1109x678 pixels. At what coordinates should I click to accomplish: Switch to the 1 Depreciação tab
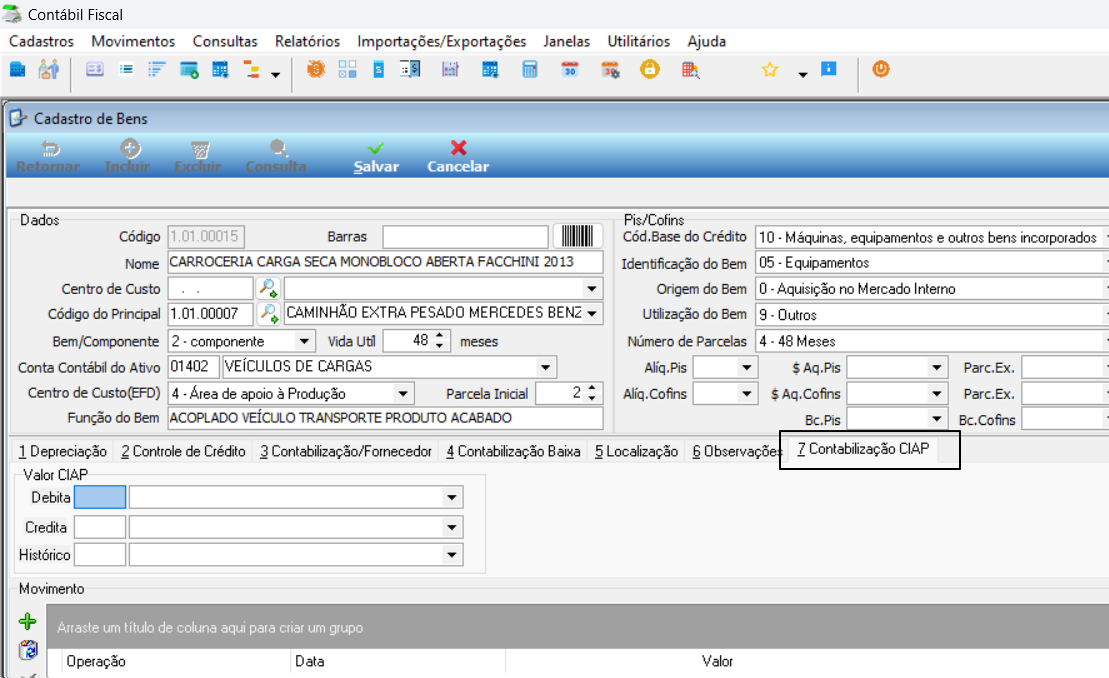click(62, 451)
